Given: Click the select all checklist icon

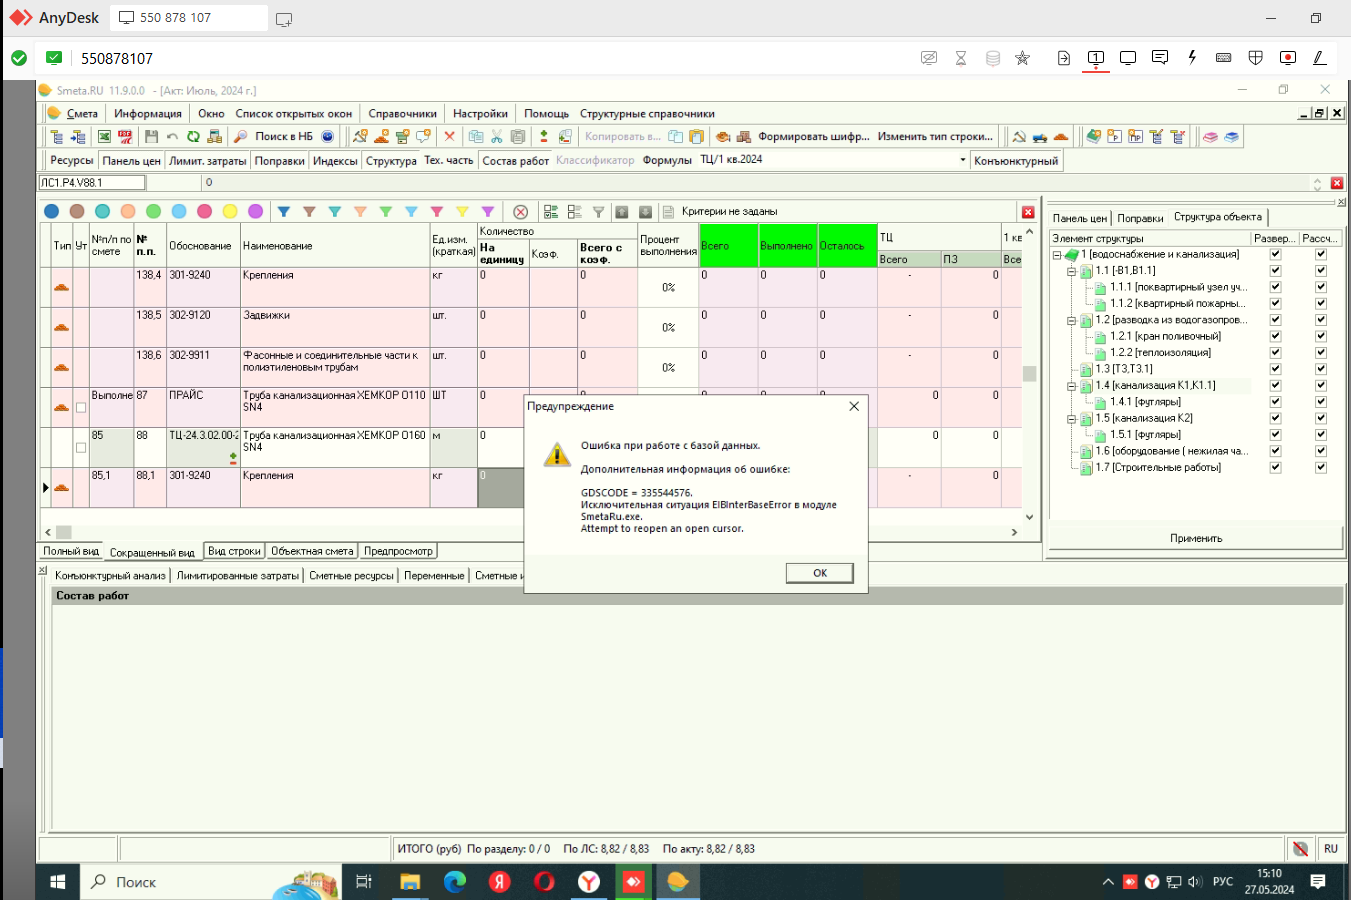Looking at the screenshot, I should pos(551,212).
